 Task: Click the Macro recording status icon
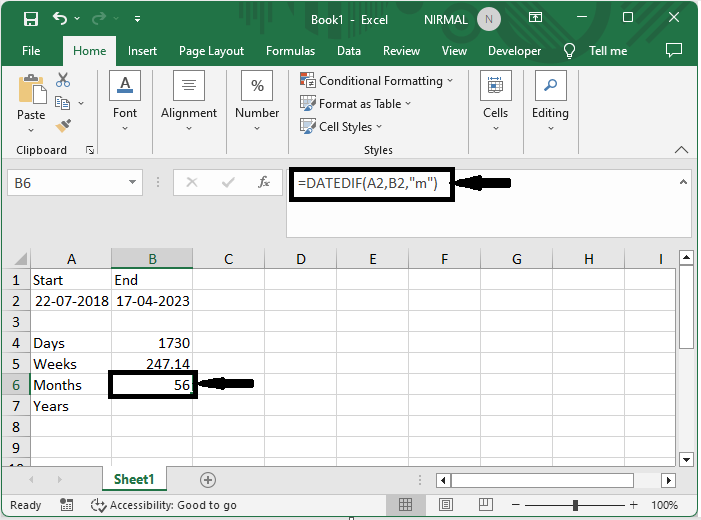[66, 505]
